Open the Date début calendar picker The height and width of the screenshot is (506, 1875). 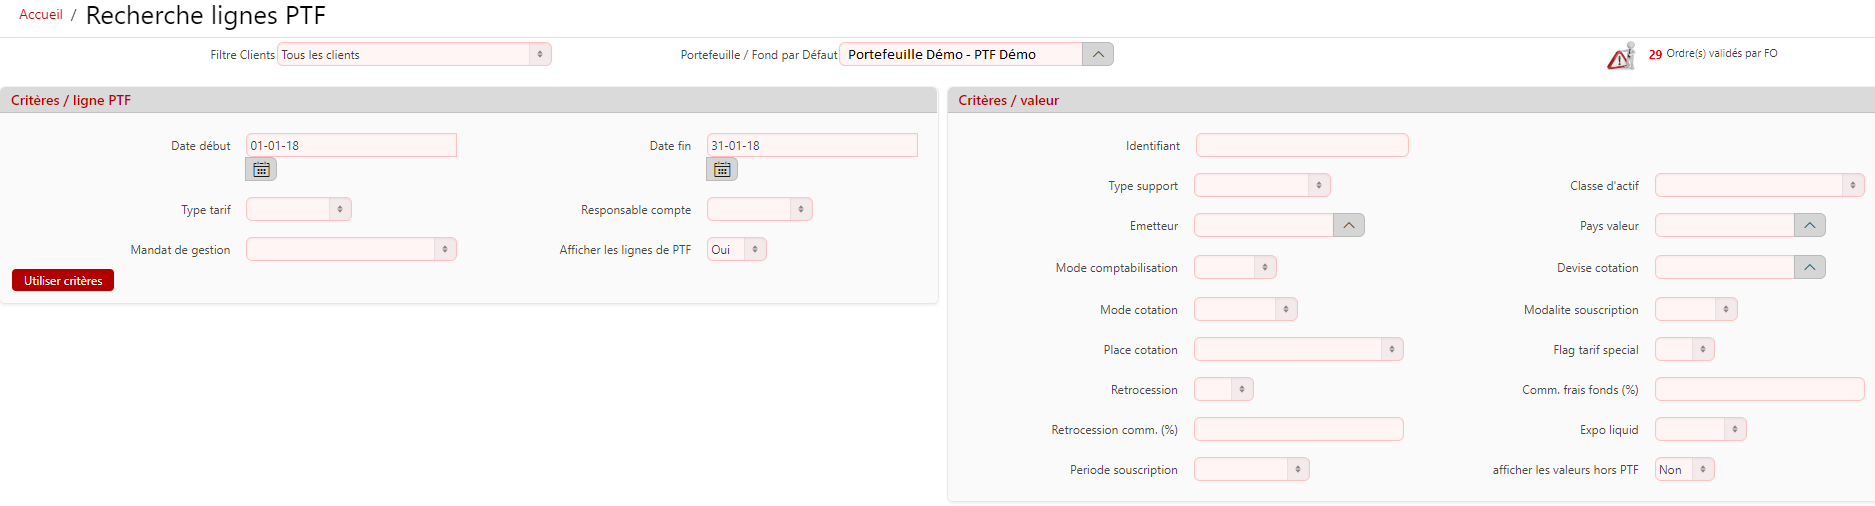click(261, 170)
